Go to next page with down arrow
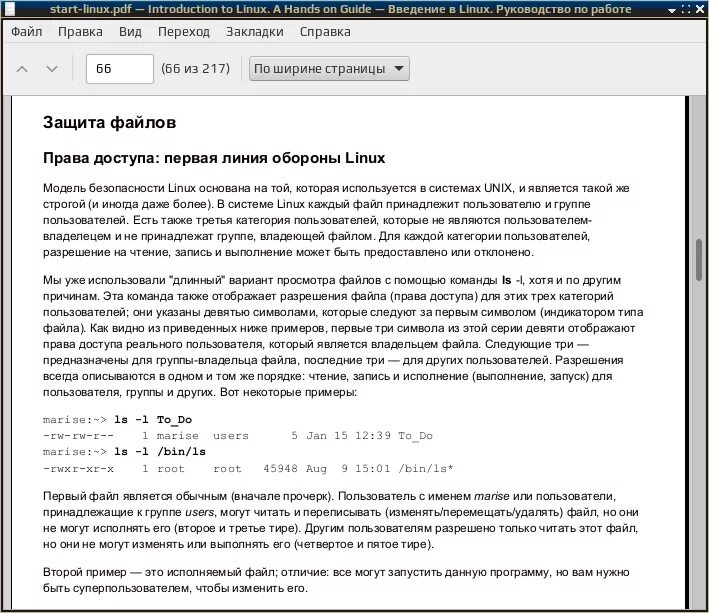This screenshot has height=613, width=709. [52, 69]
